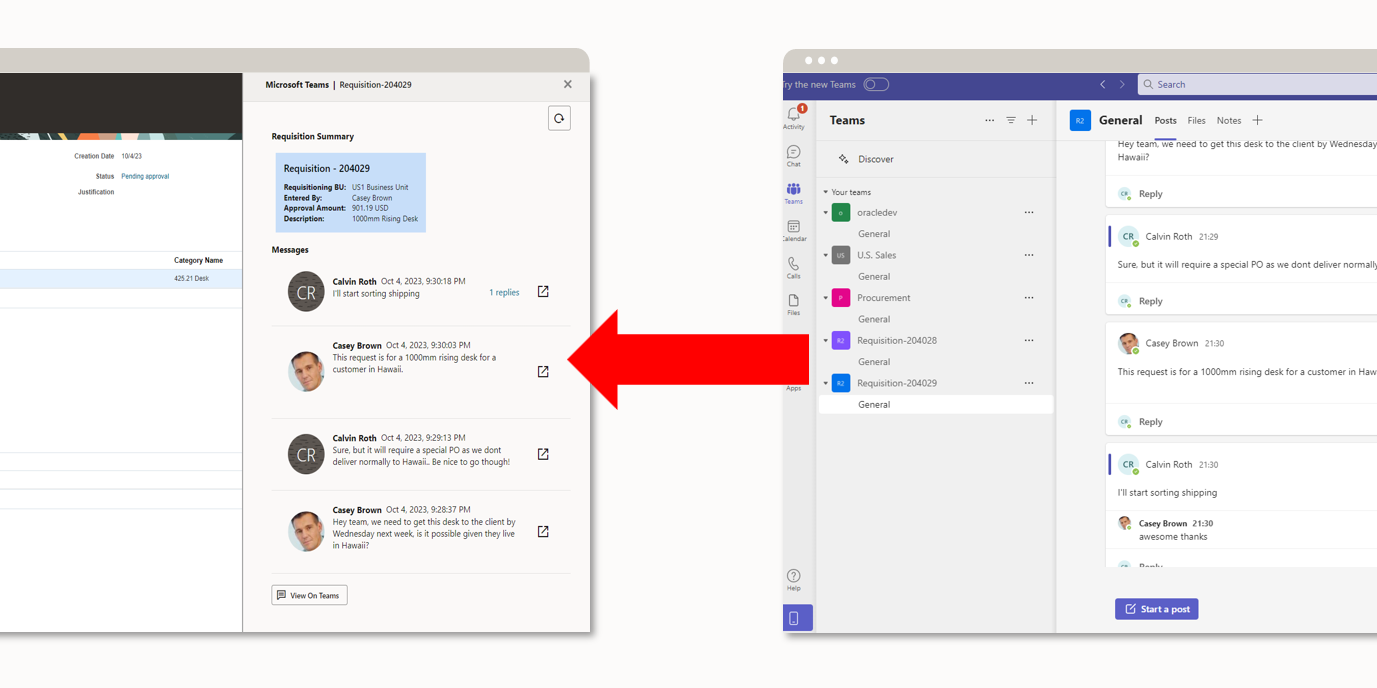Collapse the Your teams section
The image size is (1377, 688).
pyautogui.click(x=826, y=192)
